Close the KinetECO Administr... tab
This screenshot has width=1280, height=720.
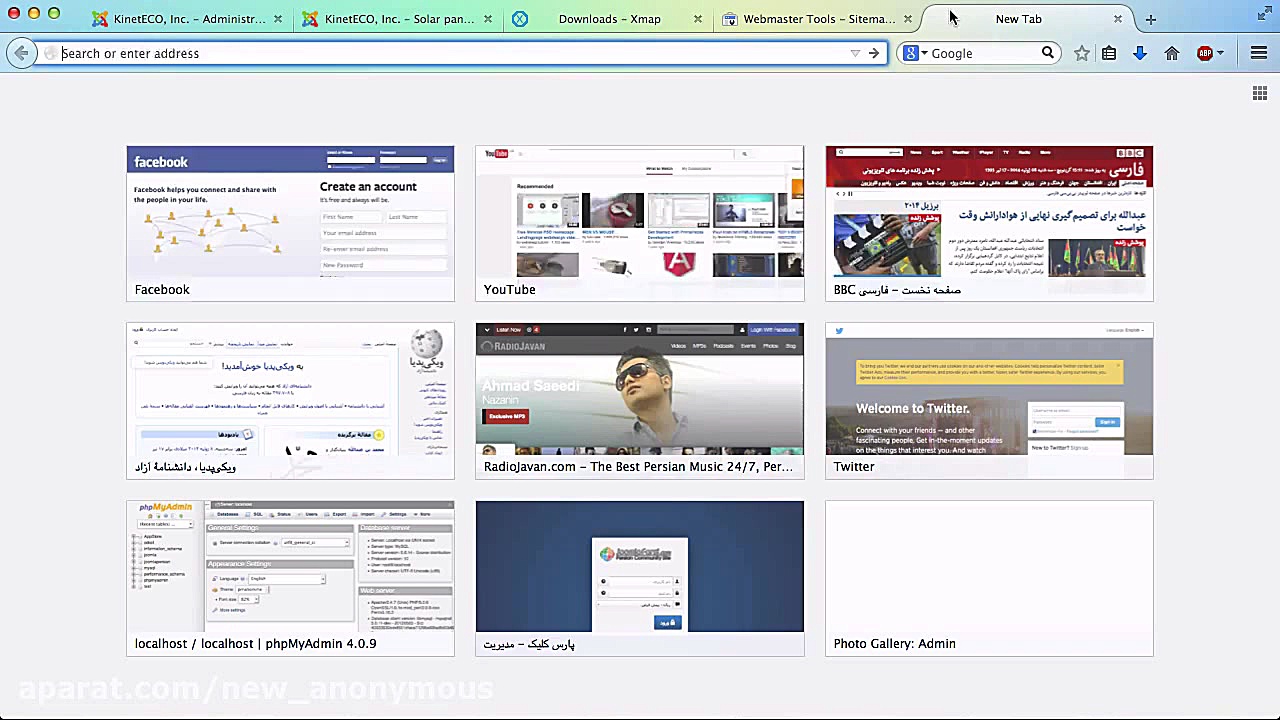(x=278, y=19)
